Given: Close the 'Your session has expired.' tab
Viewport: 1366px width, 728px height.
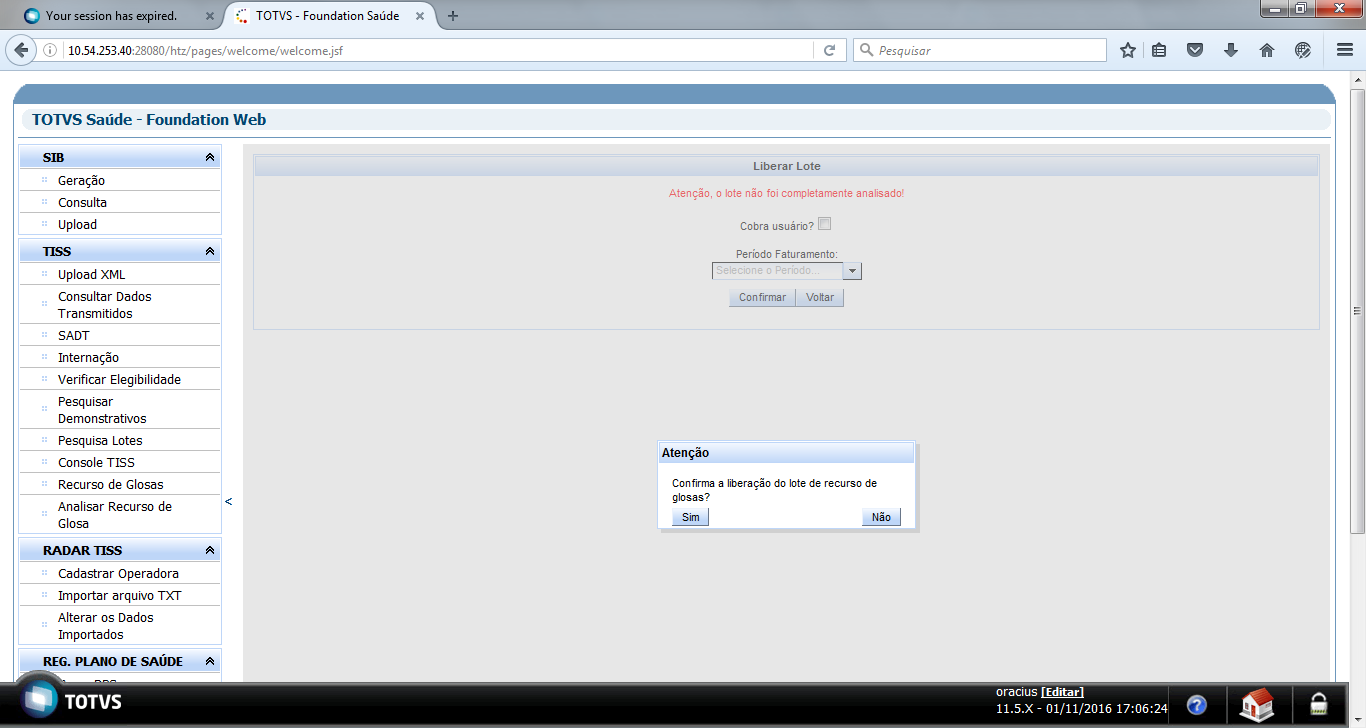Looking at the screenshot, I should click(209, 16).
